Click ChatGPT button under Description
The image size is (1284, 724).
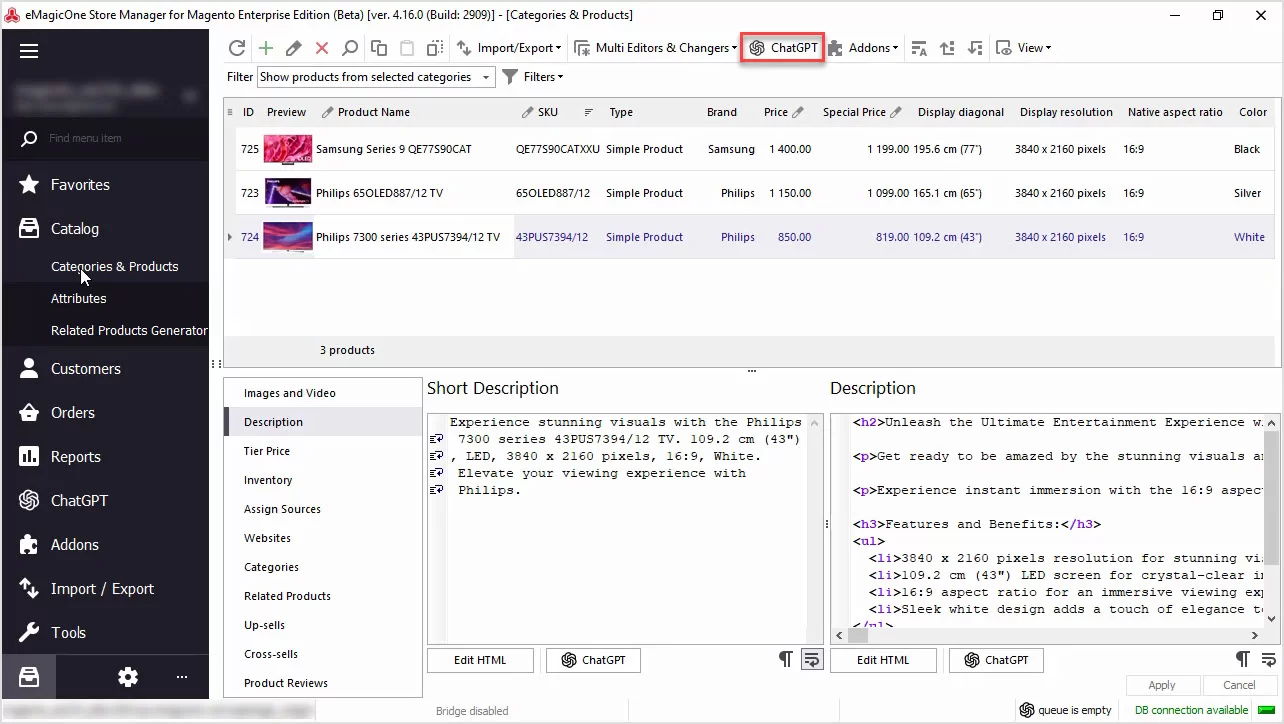(996, 660)
